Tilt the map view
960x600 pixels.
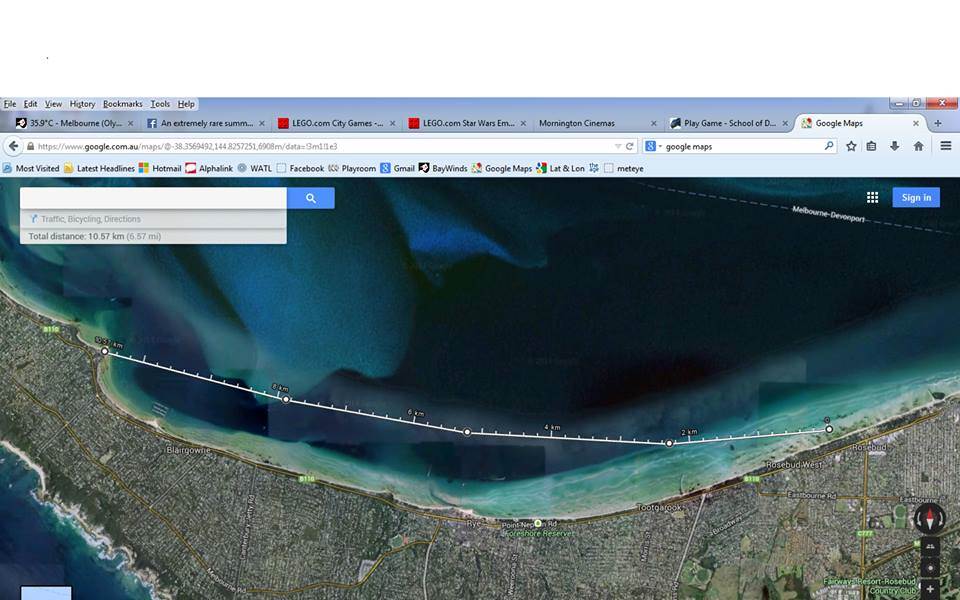click(x=930, y=547)
